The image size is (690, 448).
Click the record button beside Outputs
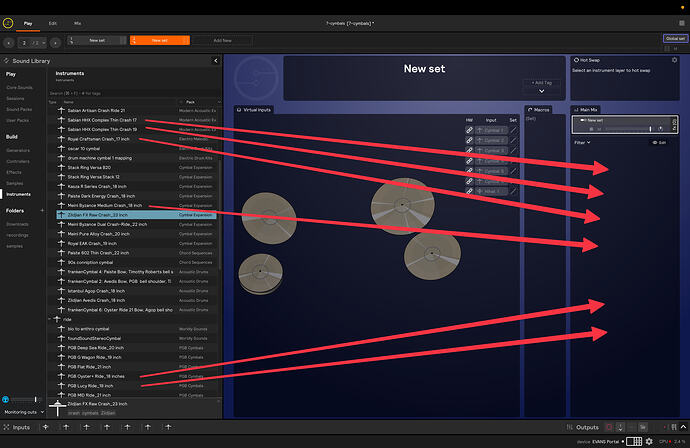tap(609, 427)
